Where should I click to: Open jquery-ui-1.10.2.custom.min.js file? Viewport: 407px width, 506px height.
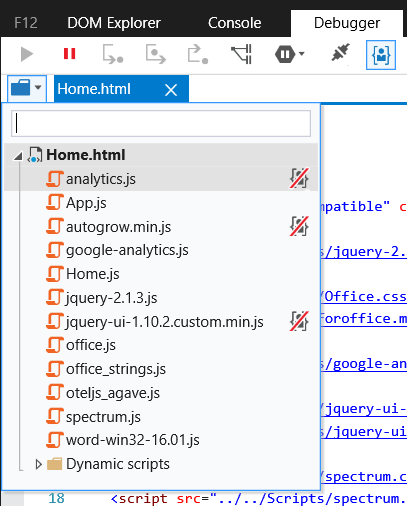point(164,322)
